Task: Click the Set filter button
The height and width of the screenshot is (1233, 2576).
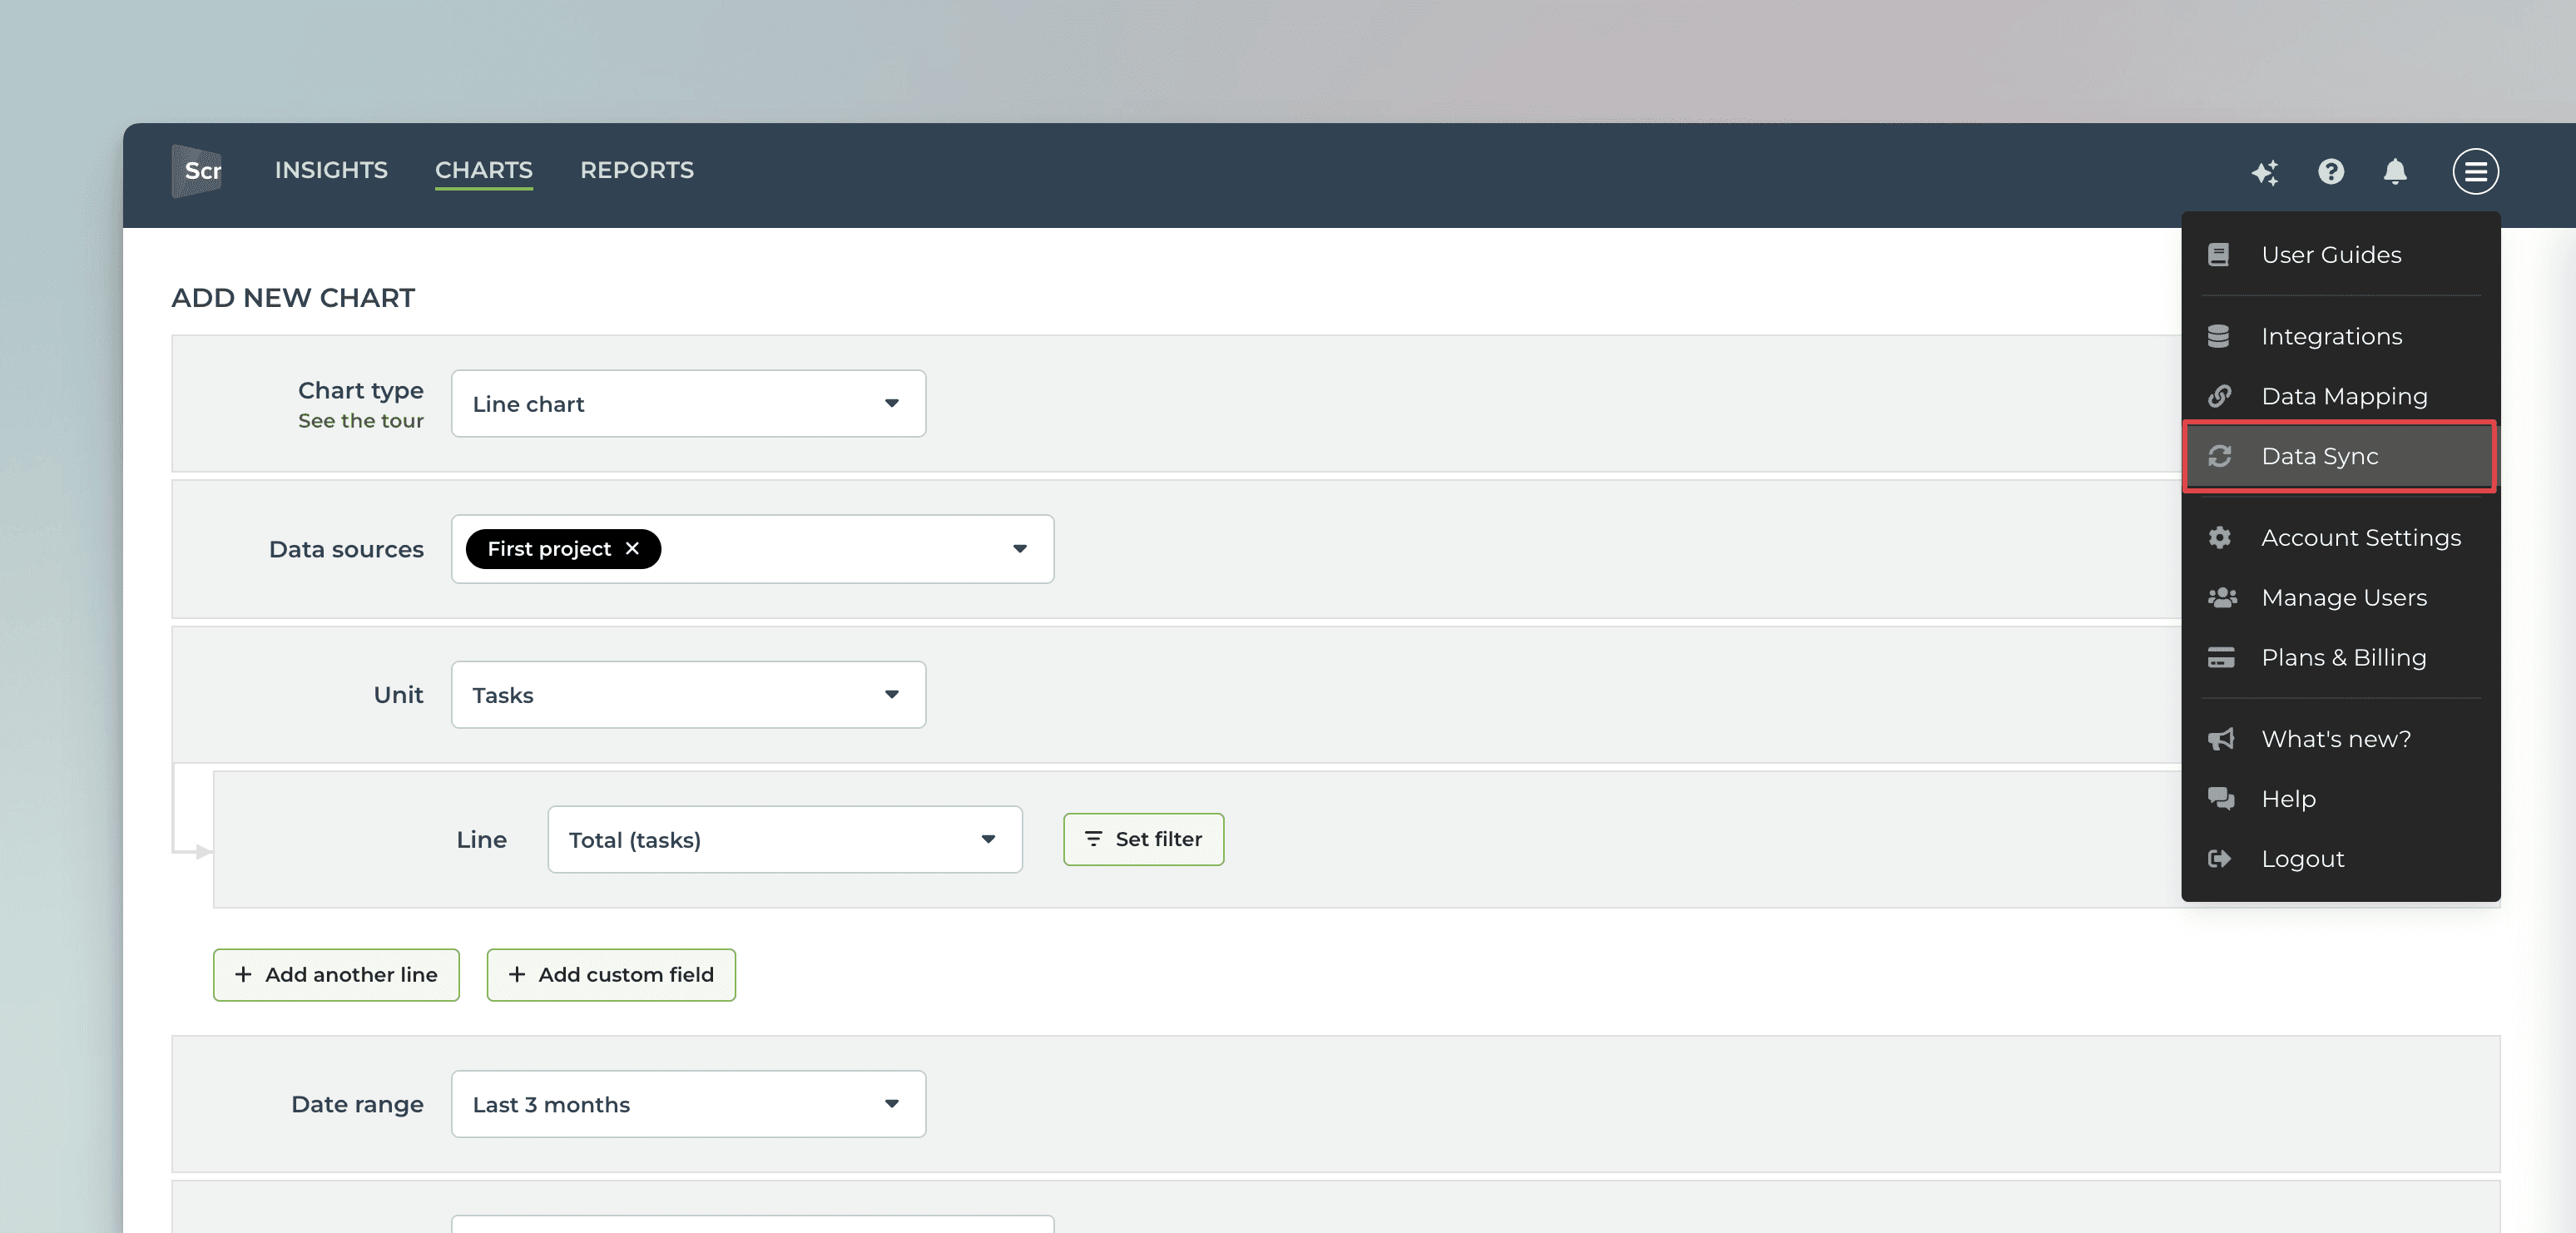Action: [1143, 839]
